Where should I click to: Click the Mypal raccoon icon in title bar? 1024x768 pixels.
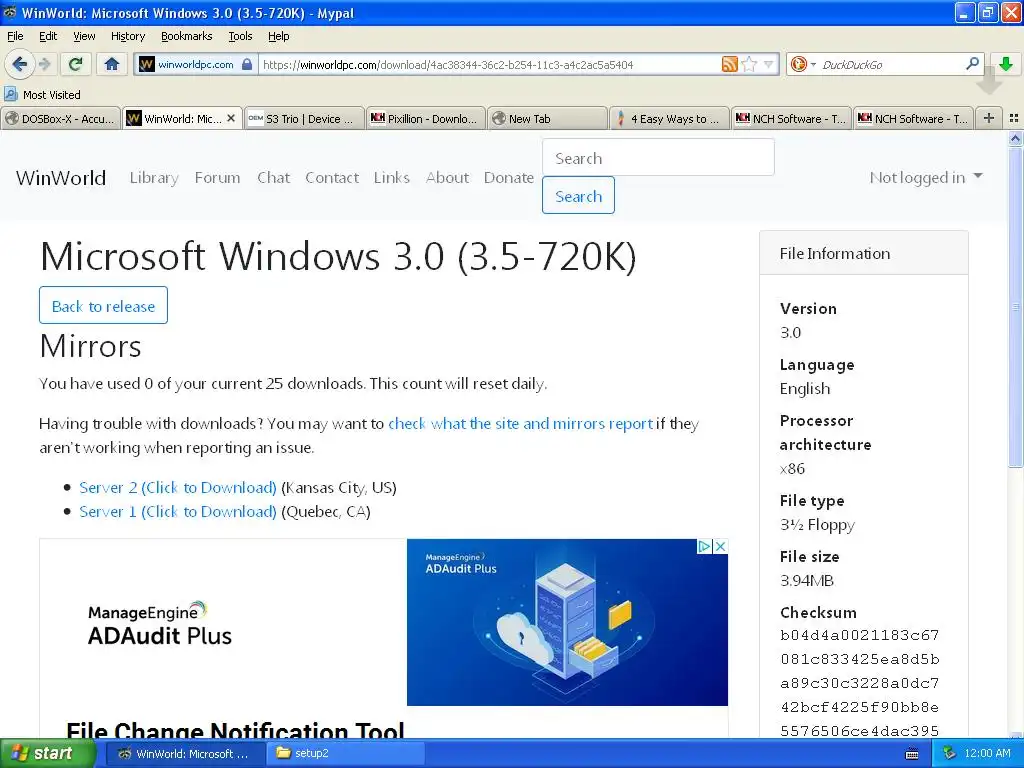(10, 12)
